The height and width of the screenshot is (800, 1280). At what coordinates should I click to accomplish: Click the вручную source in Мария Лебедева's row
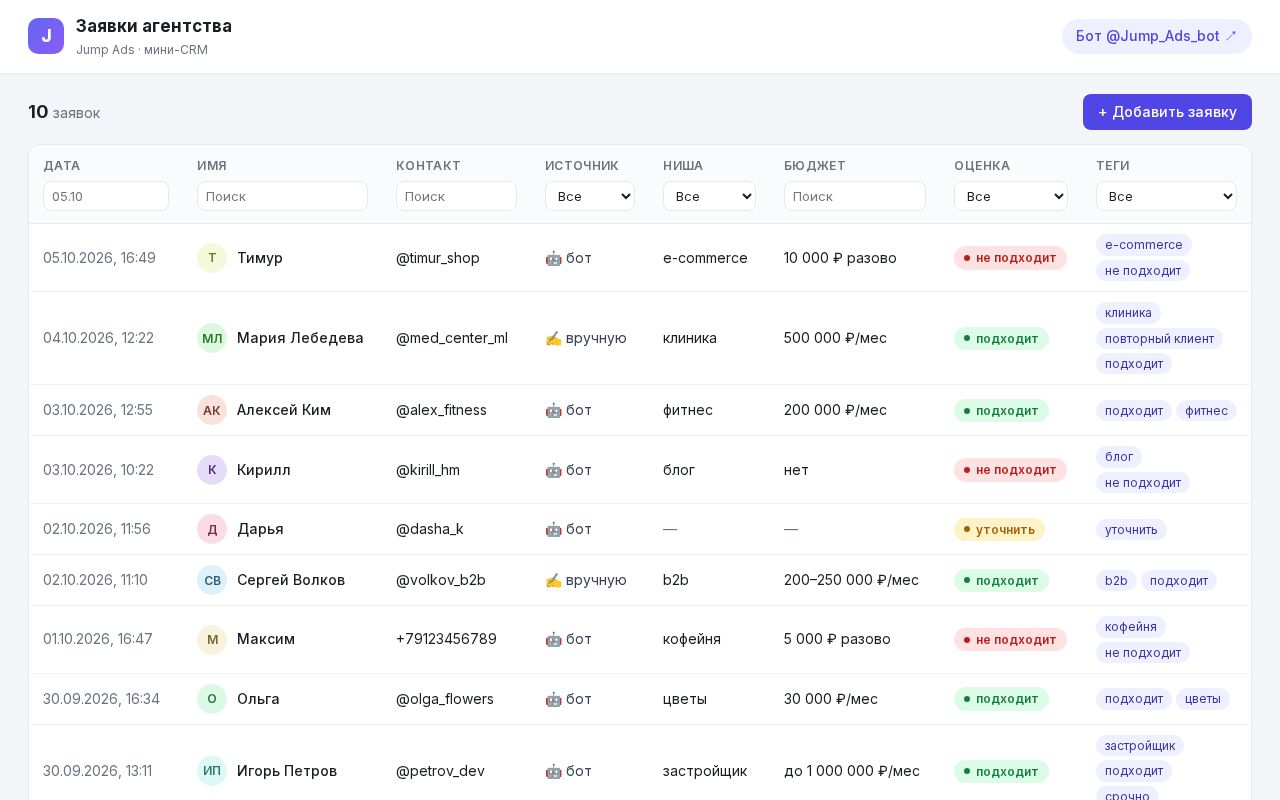pos(586,338)
